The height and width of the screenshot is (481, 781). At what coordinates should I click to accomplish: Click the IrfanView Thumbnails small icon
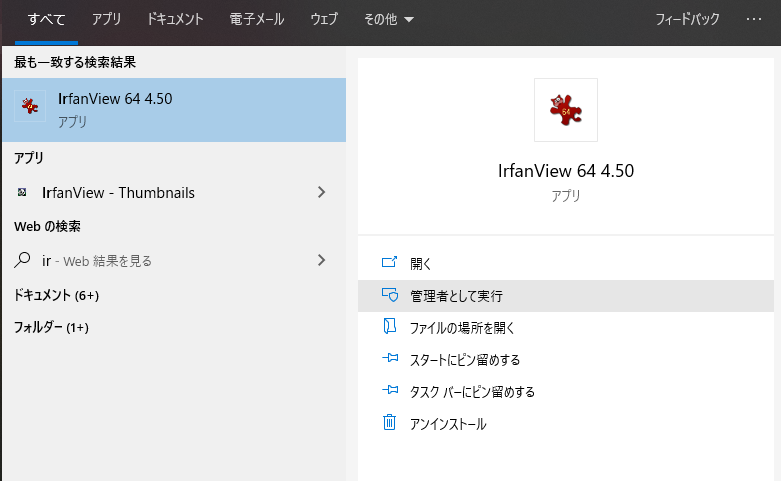pyautogui.click(x=22, y=192)
